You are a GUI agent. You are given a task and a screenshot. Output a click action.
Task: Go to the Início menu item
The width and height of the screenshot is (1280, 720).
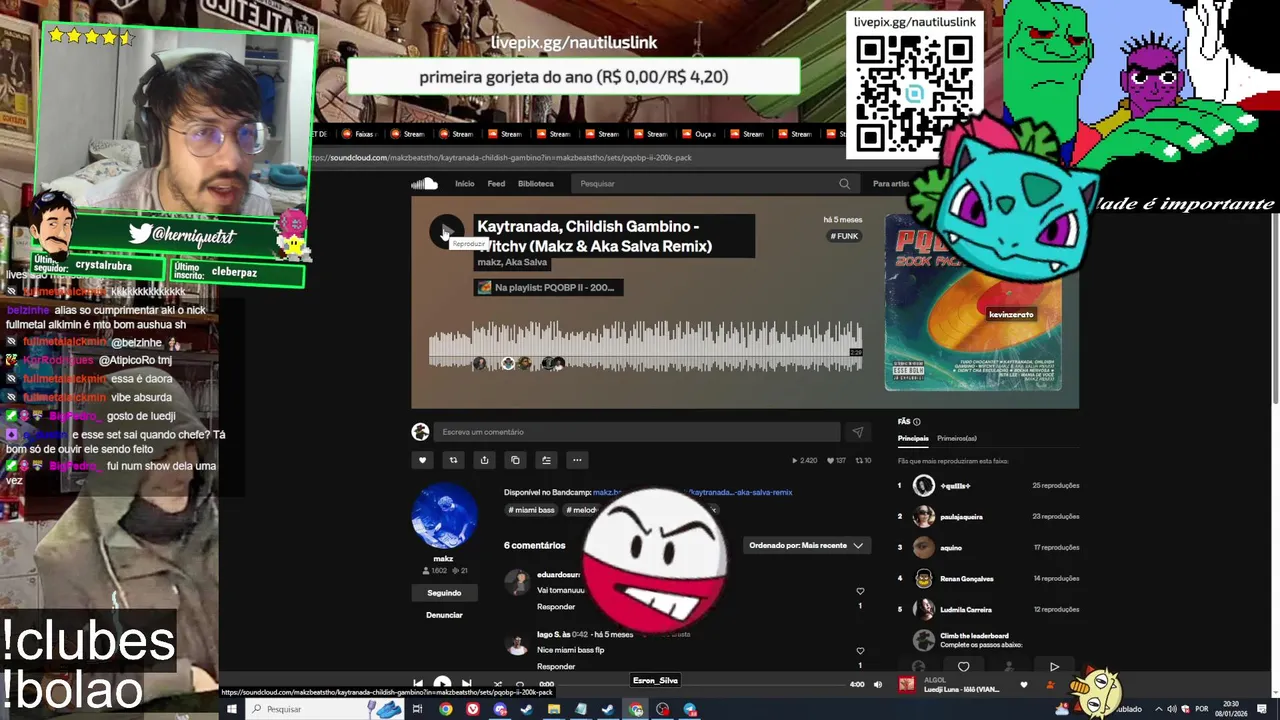(x=465, y=184)
